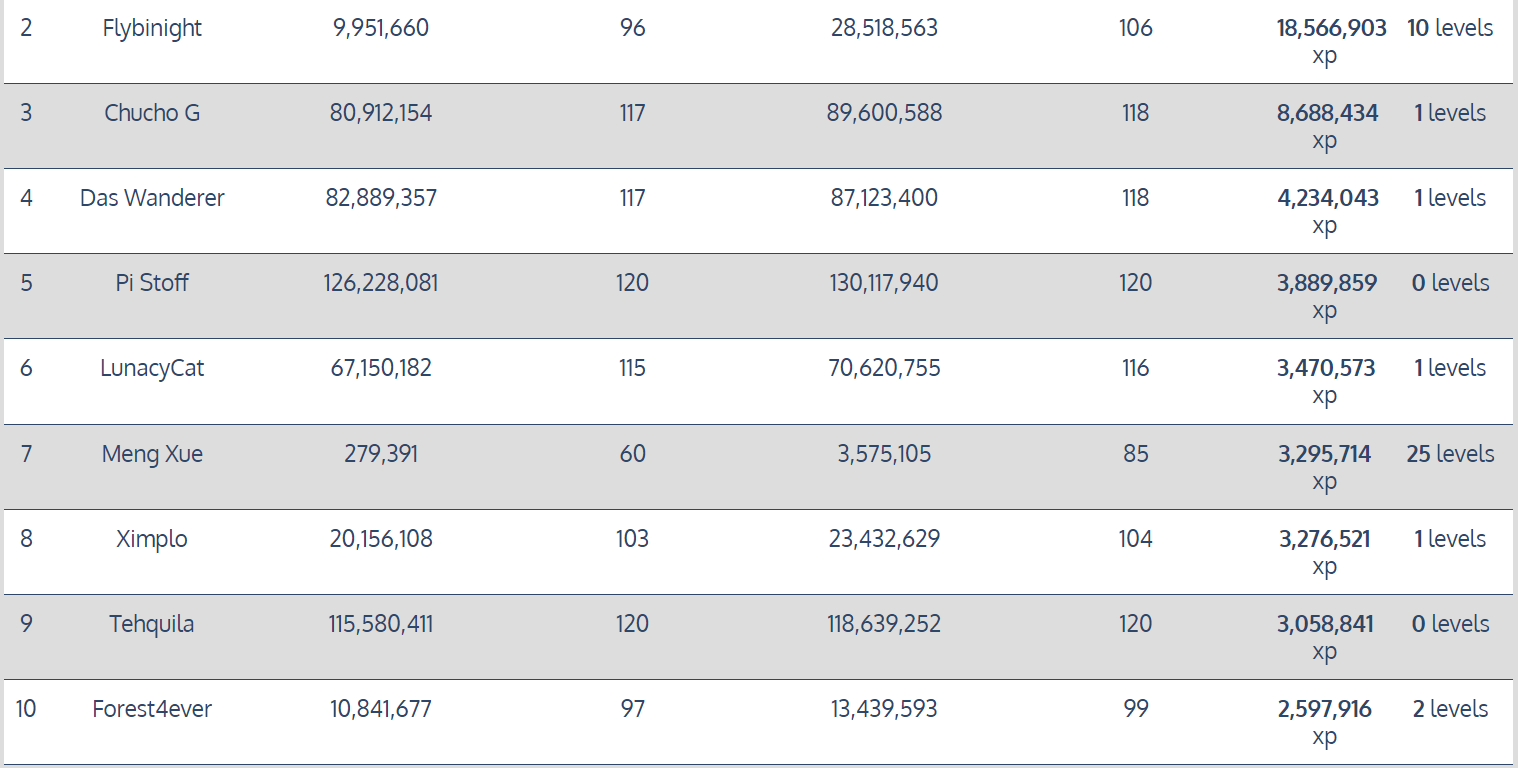Viewport: 1518px width, 768px height.
Task: Click on Pi Stoff's name
Action: [152, 283]
